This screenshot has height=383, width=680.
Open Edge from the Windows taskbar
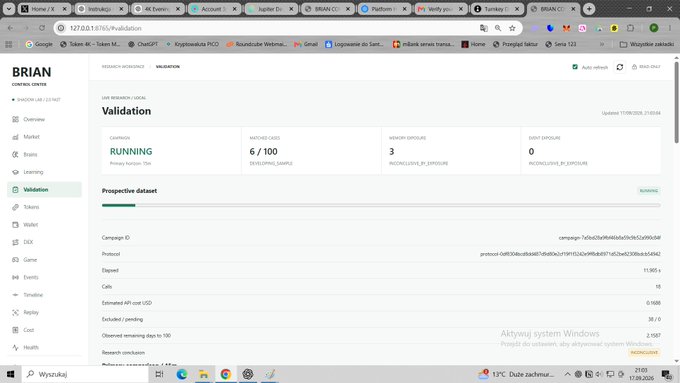[182, 374]
